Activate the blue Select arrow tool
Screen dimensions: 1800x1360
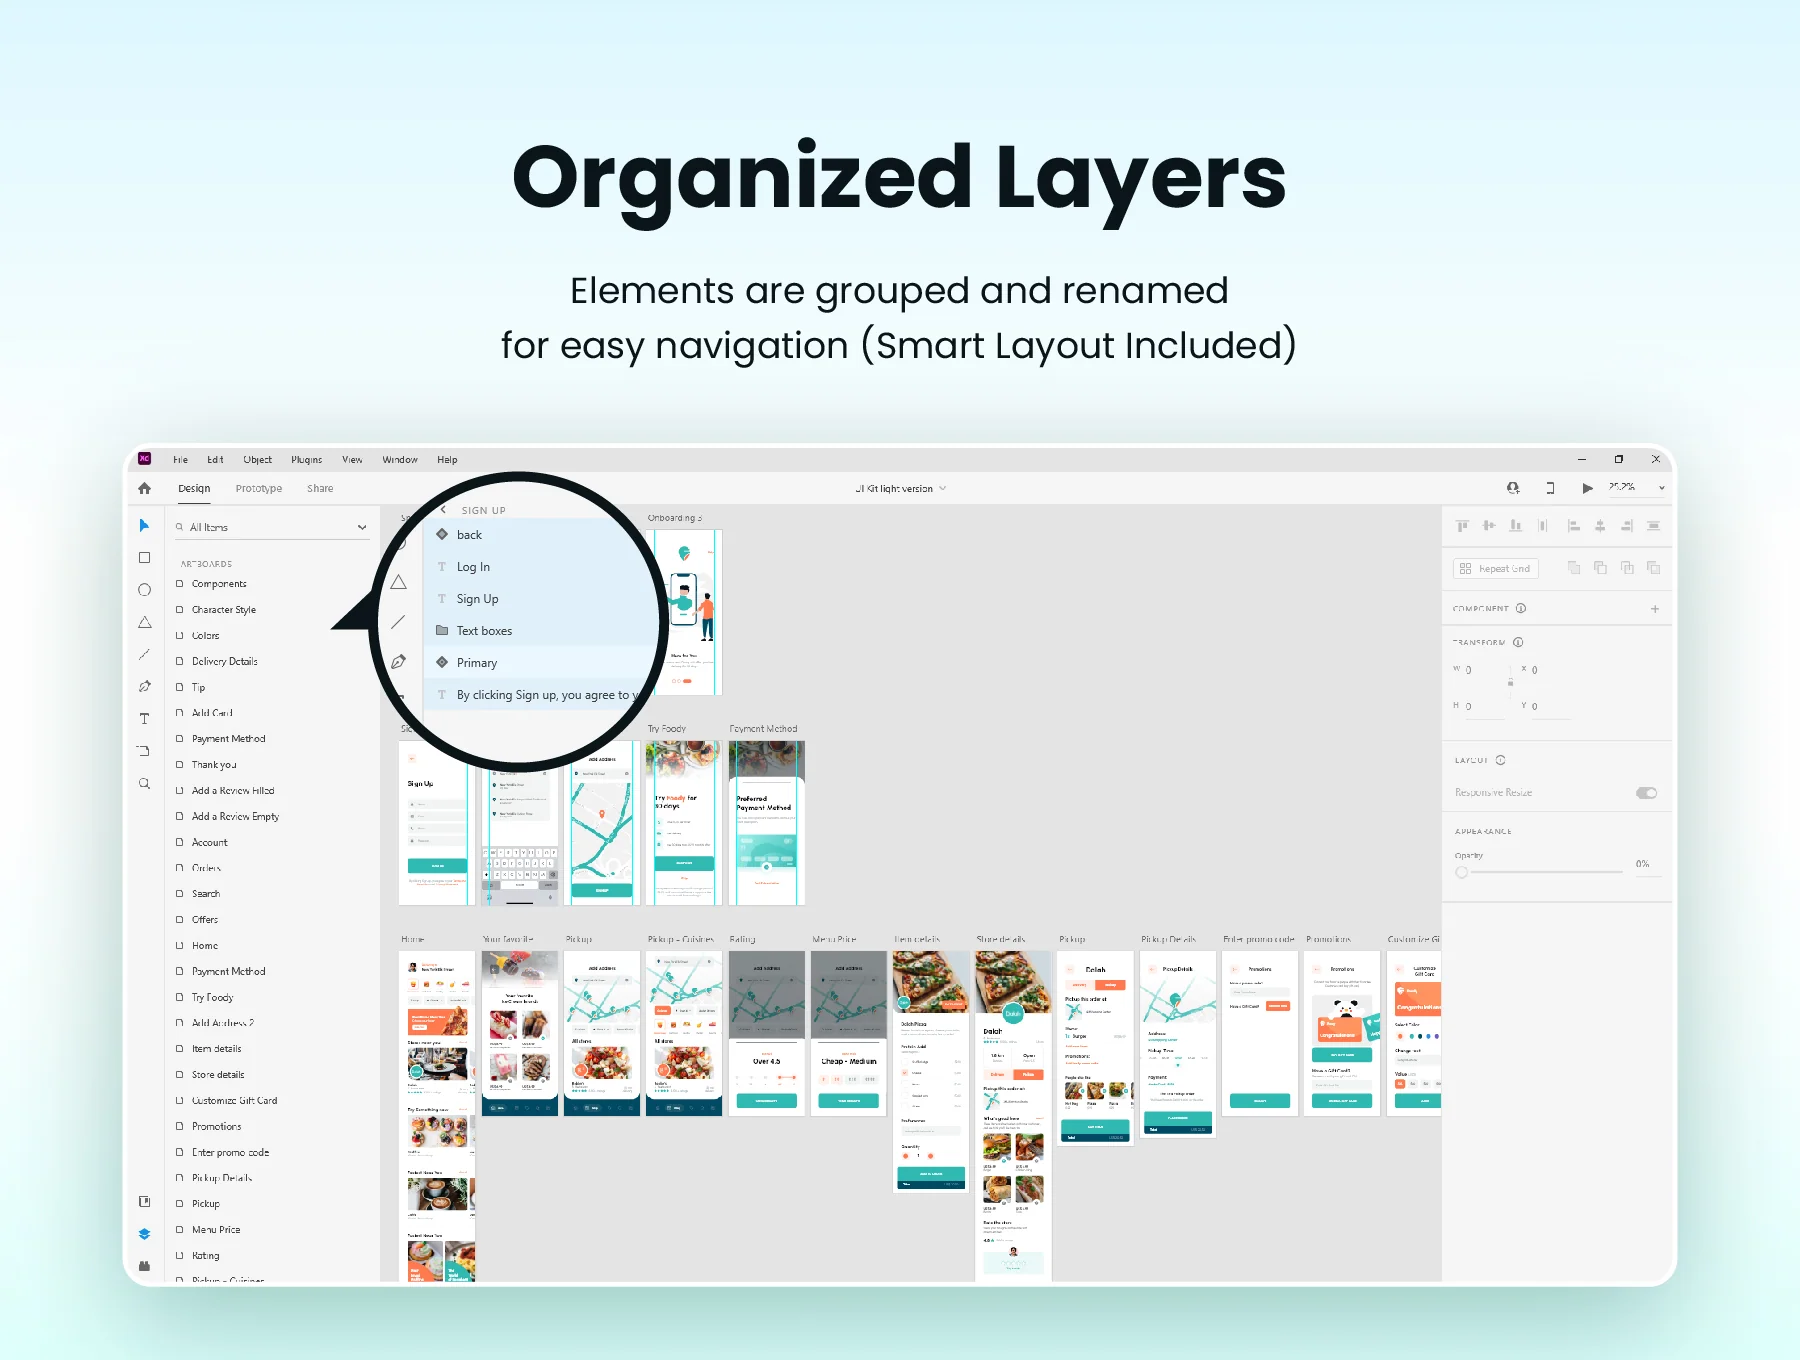tap(144, 526)
